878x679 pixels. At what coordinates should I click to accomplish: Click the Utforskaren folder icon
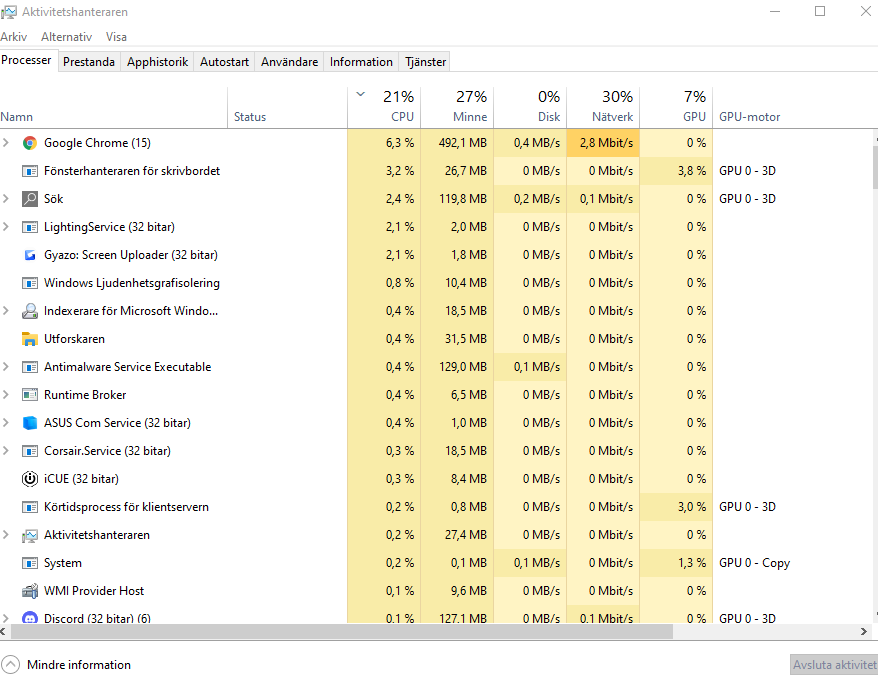(x=29, y=339)
